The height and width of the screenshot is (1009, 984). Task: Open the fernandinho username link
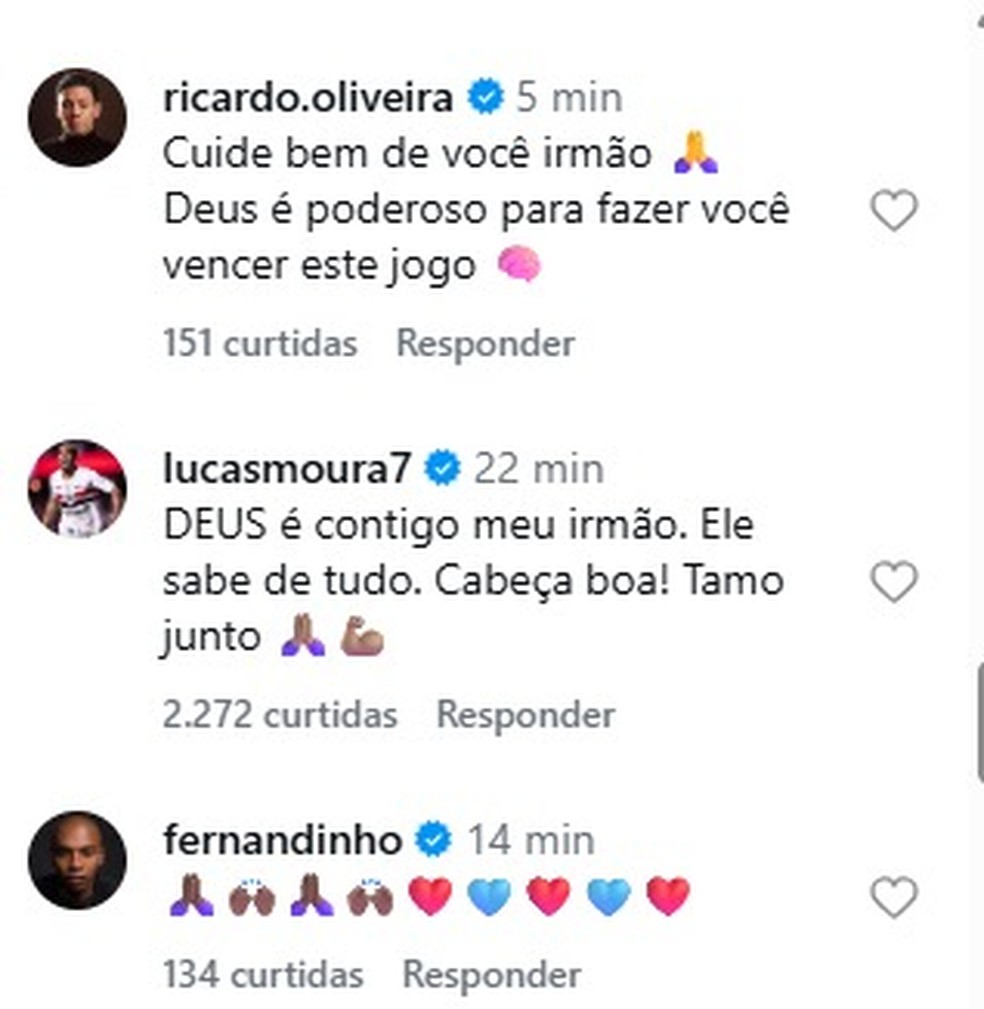tap(282, 839)
